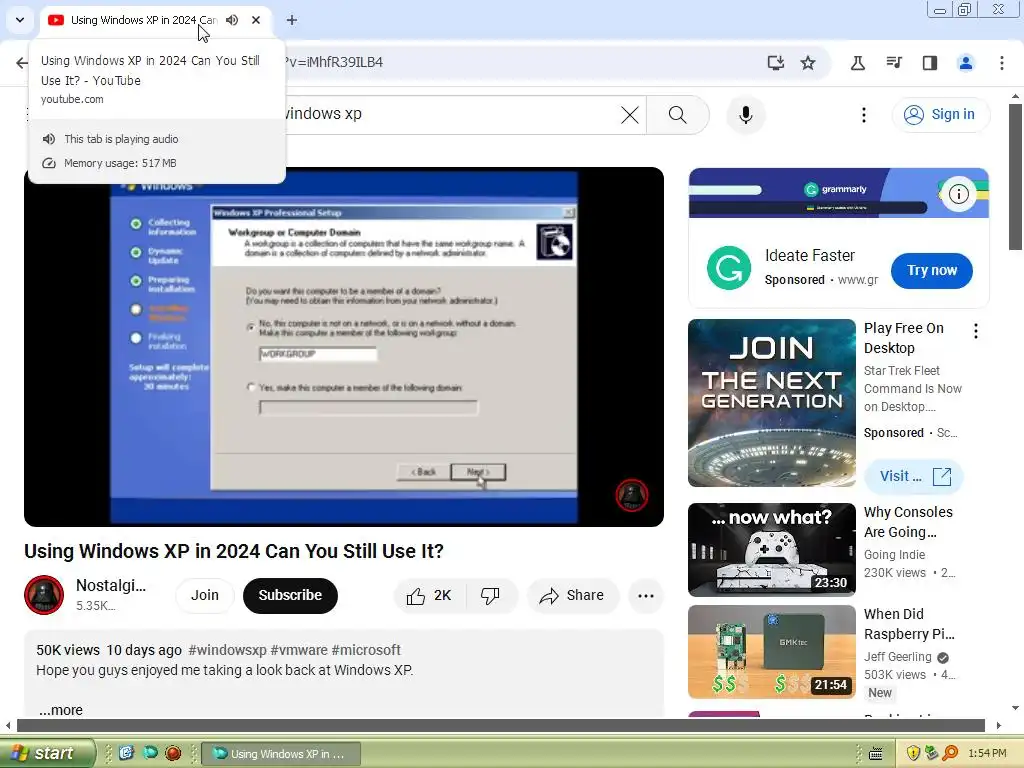Click in the YouTube search field
The width and height of the screenshot is (1024, 768).
click(x=451, y=114)
